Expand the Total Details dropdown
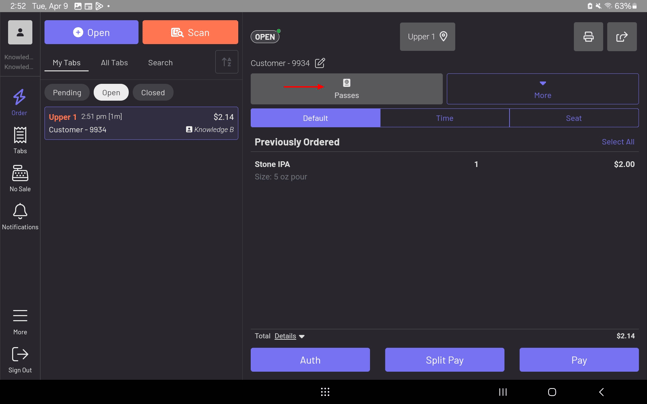 tap(290, 336)
